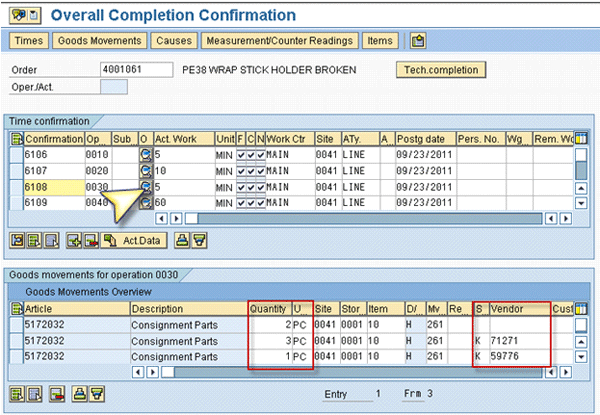Click the Quantity column header
Image resolution: width=600 pixels, height=415 pixels.
pyautogui.click(x=270, y=309)
